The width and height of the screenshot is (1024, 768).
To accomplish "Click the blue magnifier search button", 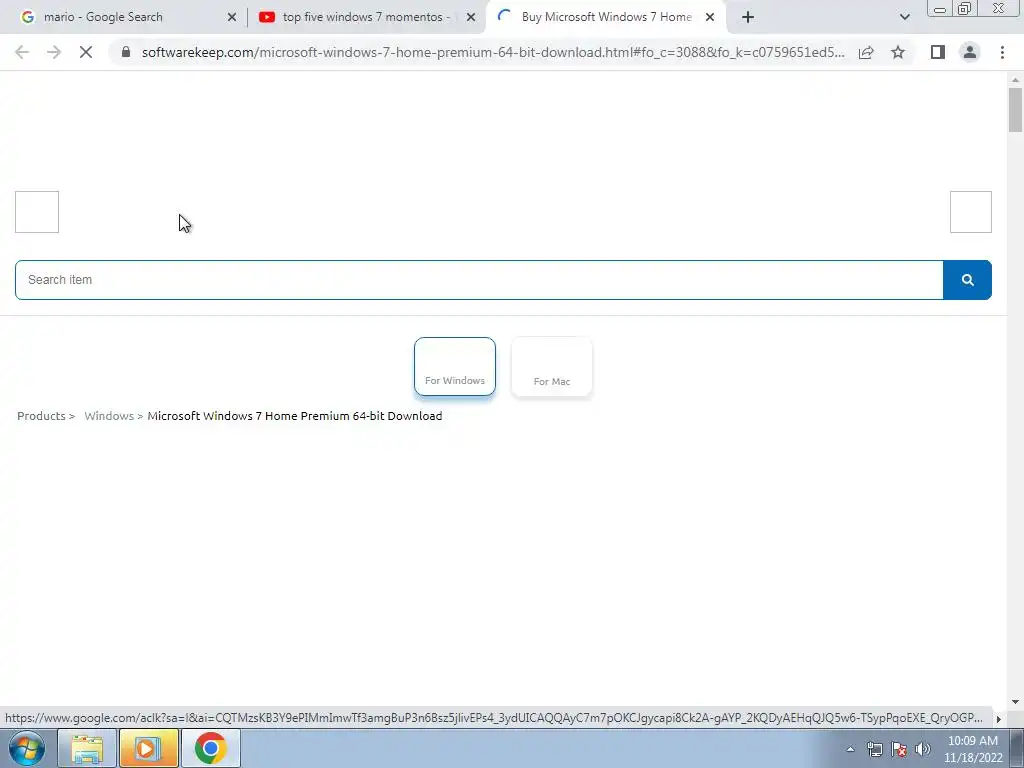I will (x=967, y=280).
